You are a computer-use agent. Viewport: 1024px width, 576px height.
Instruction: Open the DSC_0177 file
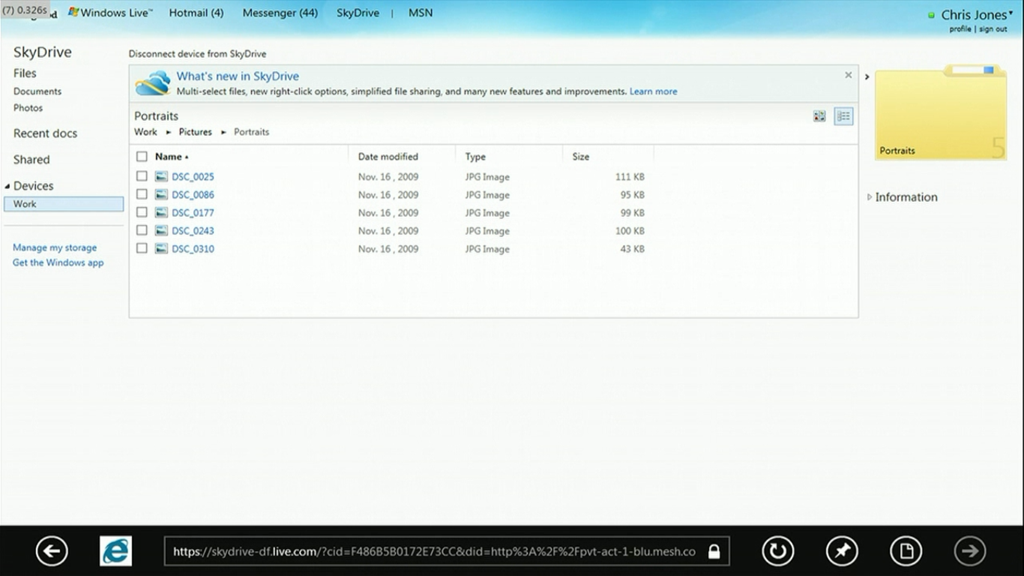(193, 212)
